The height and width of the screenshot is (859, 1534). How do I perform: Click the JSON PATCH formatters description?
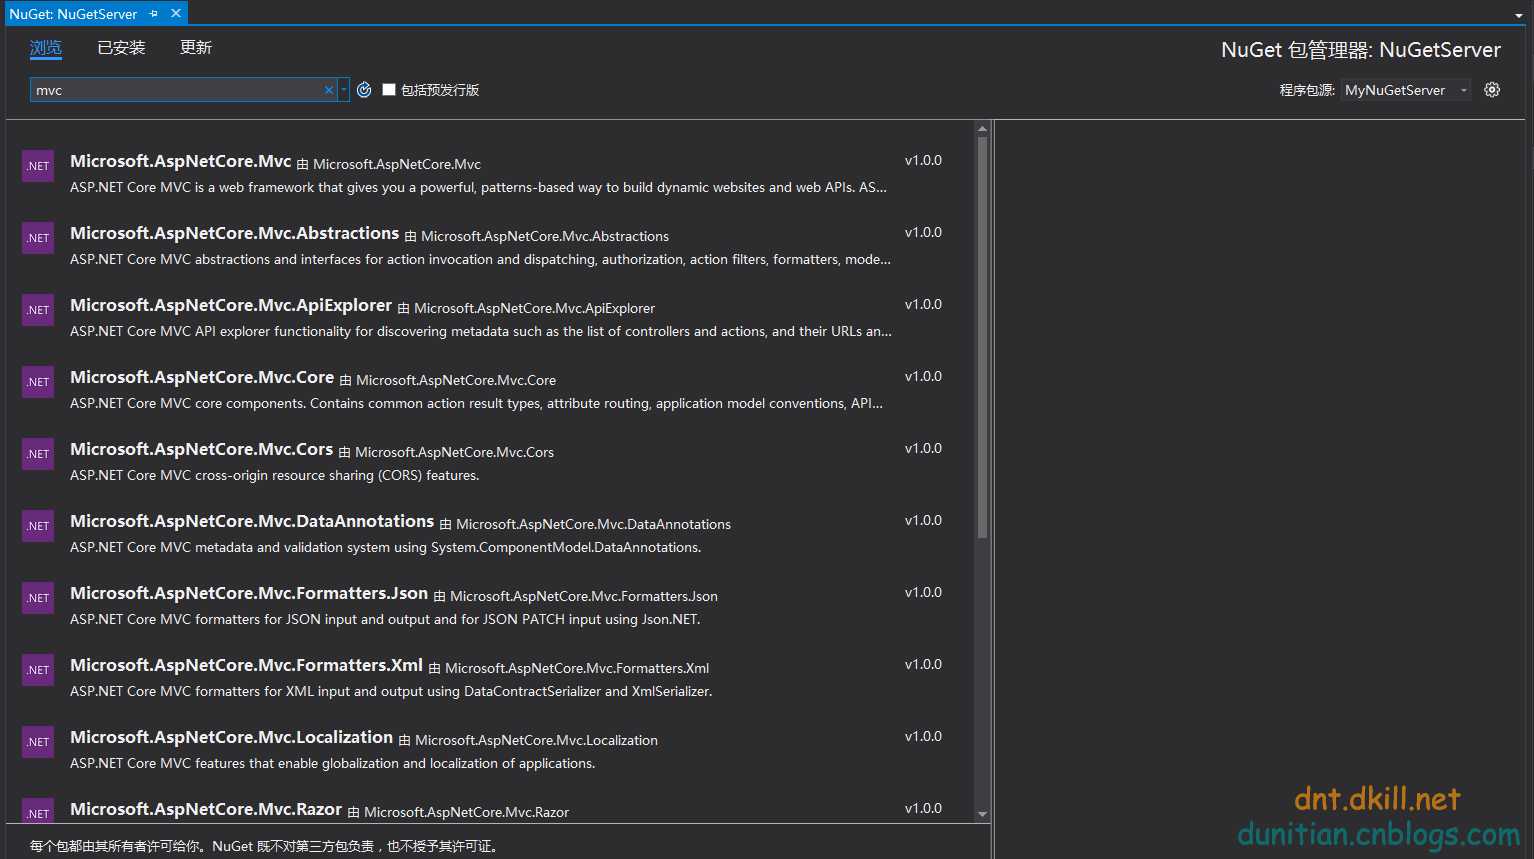click(x=385, y=619)
